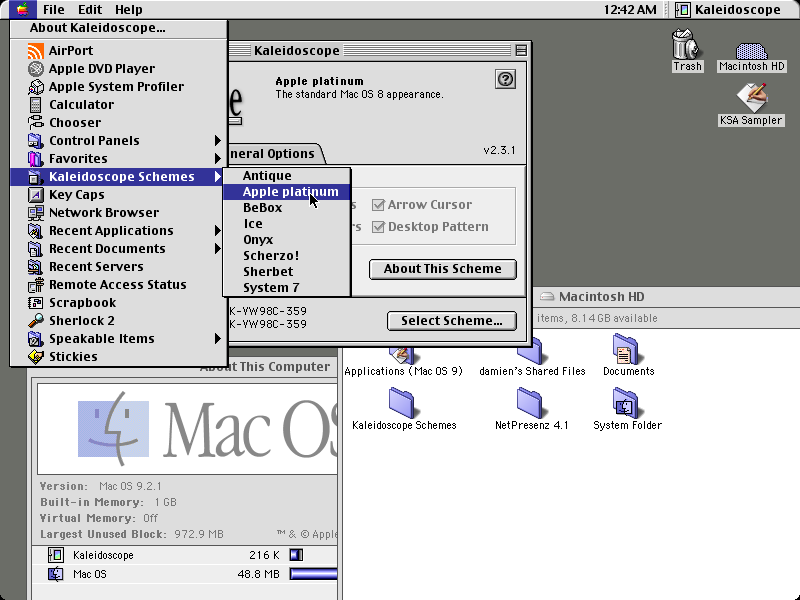The height and width of the screenshot is (600, 800).
Task: Select the Kaleidoscope Schemes folder in Macintosh HD
Action: tap(402, 403)
